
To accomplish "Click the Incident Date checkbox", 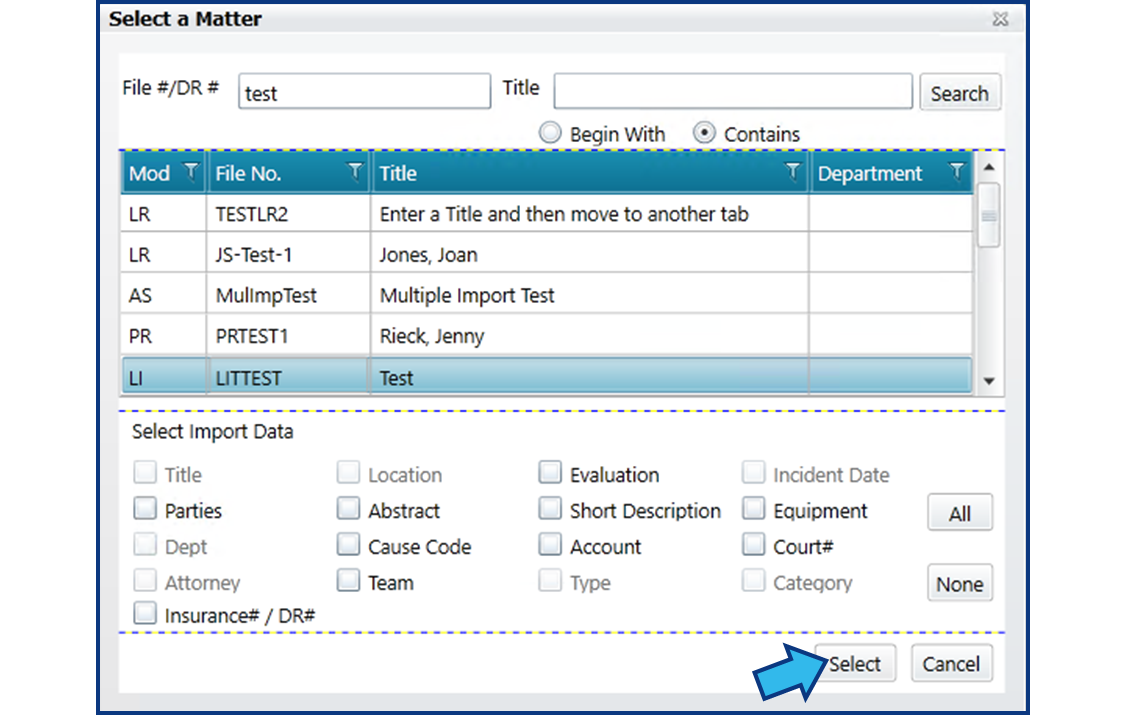I will pyautogui.click(x=753, y=473).
